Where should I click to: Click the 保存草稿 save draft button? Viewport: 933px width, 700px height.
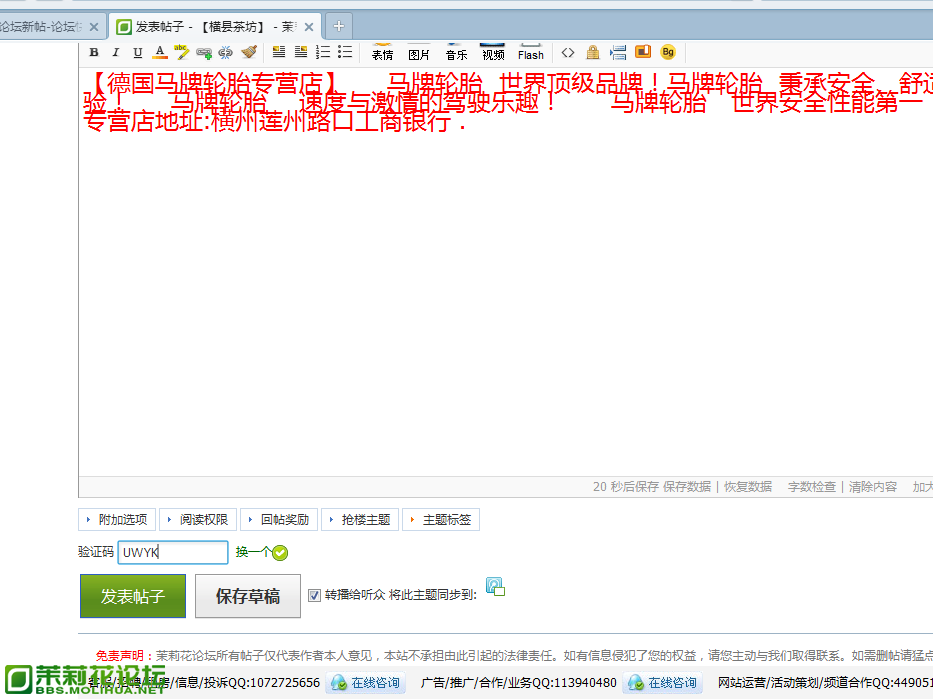[x=248, y=596]
